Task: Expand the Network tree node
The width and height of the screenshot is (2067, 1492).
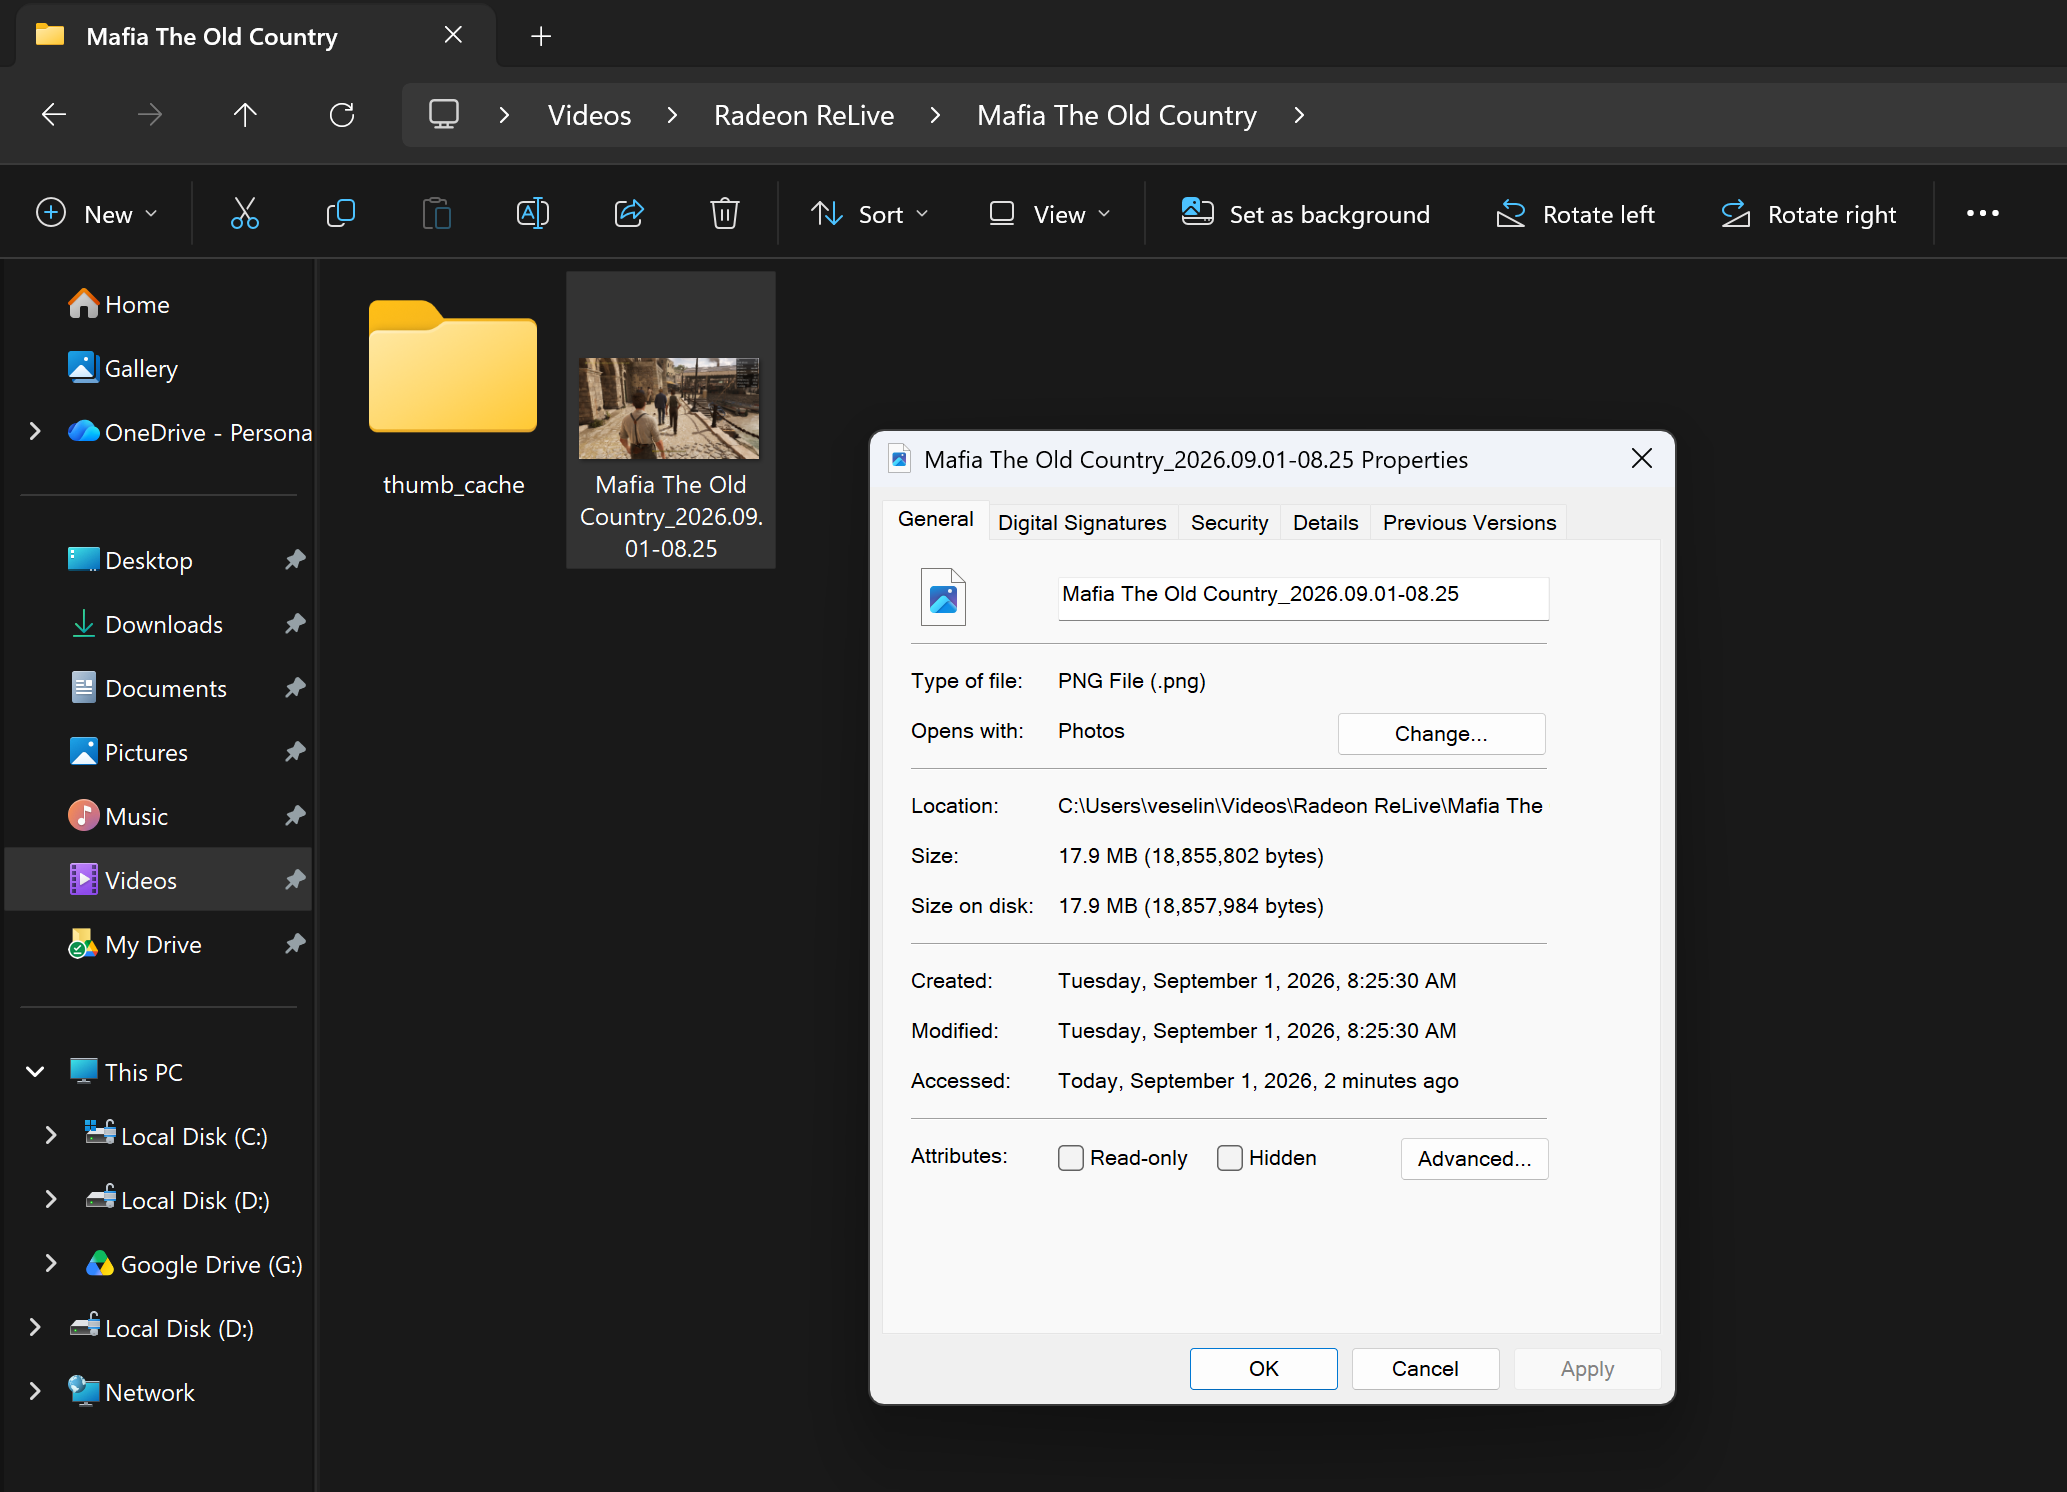Action: (35, 1391)
